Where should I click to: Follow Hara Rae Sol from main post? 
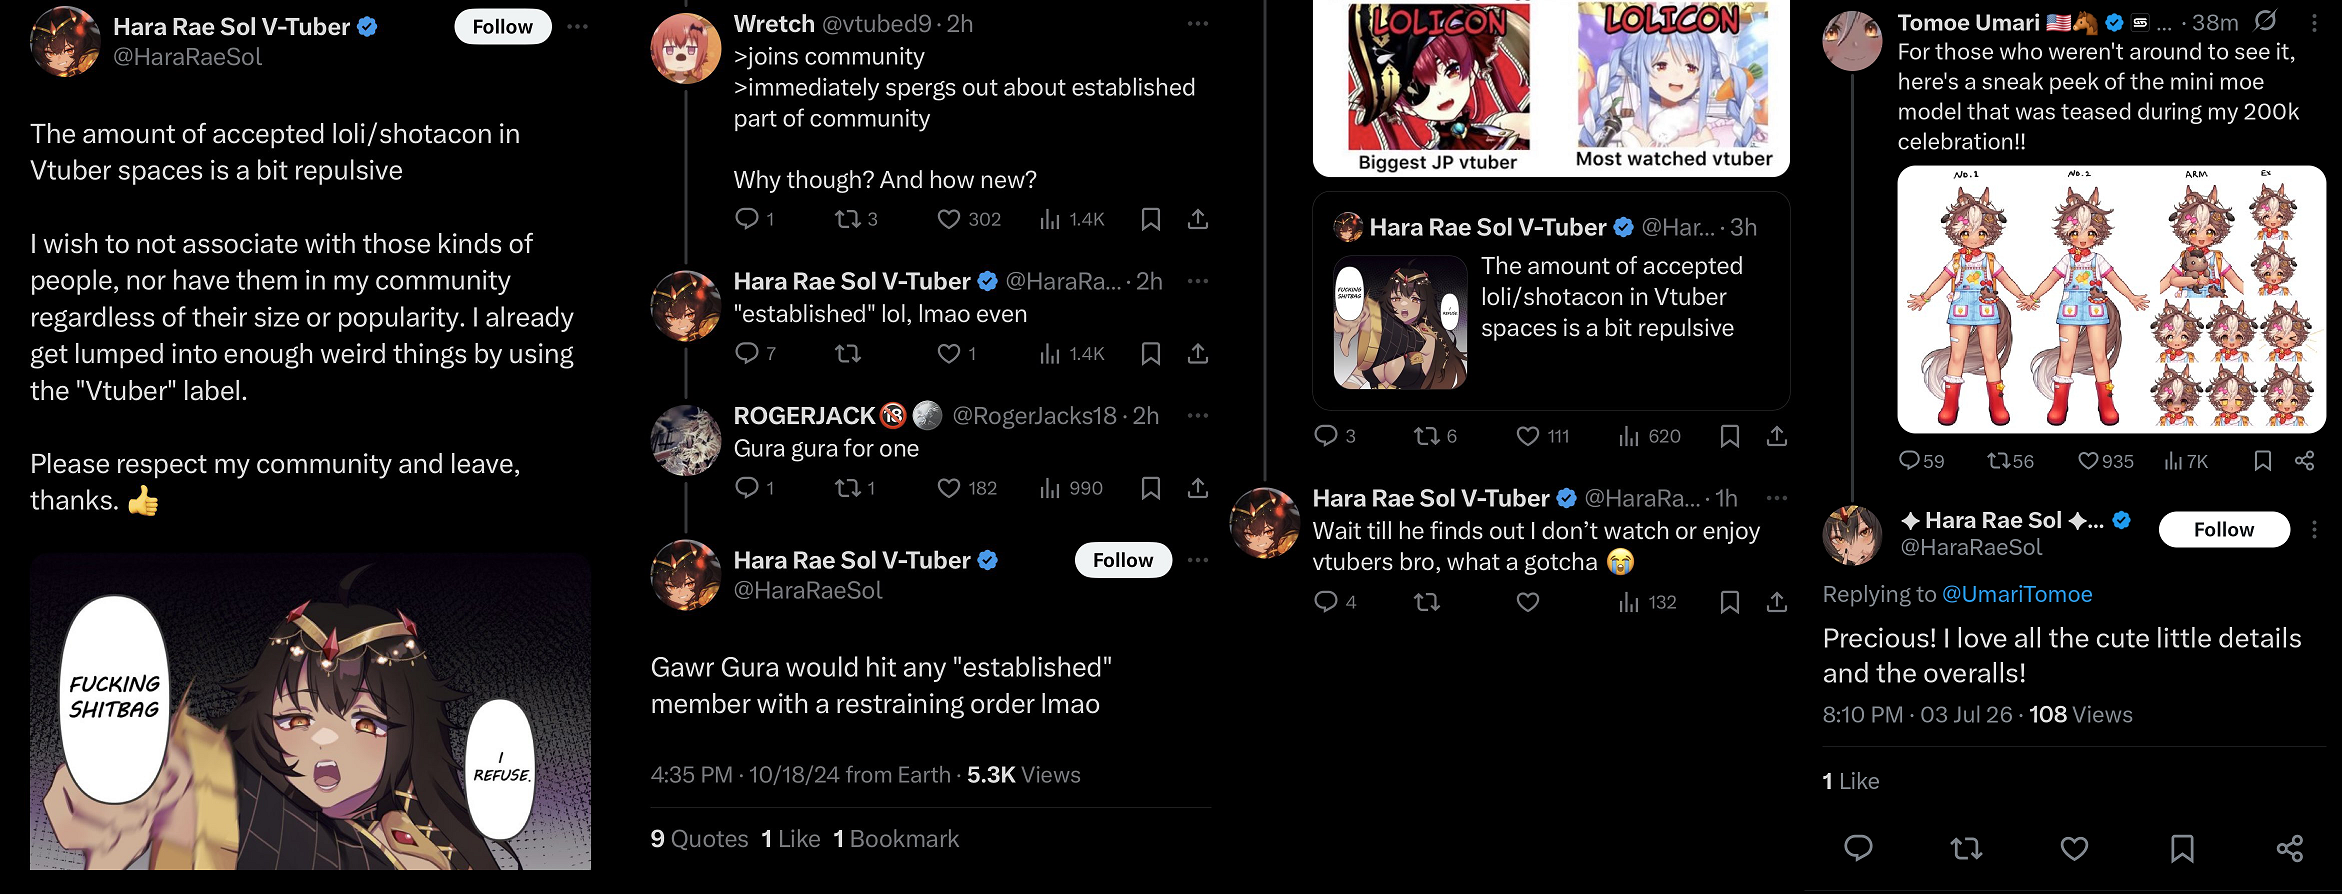click(x=503, y=27)
